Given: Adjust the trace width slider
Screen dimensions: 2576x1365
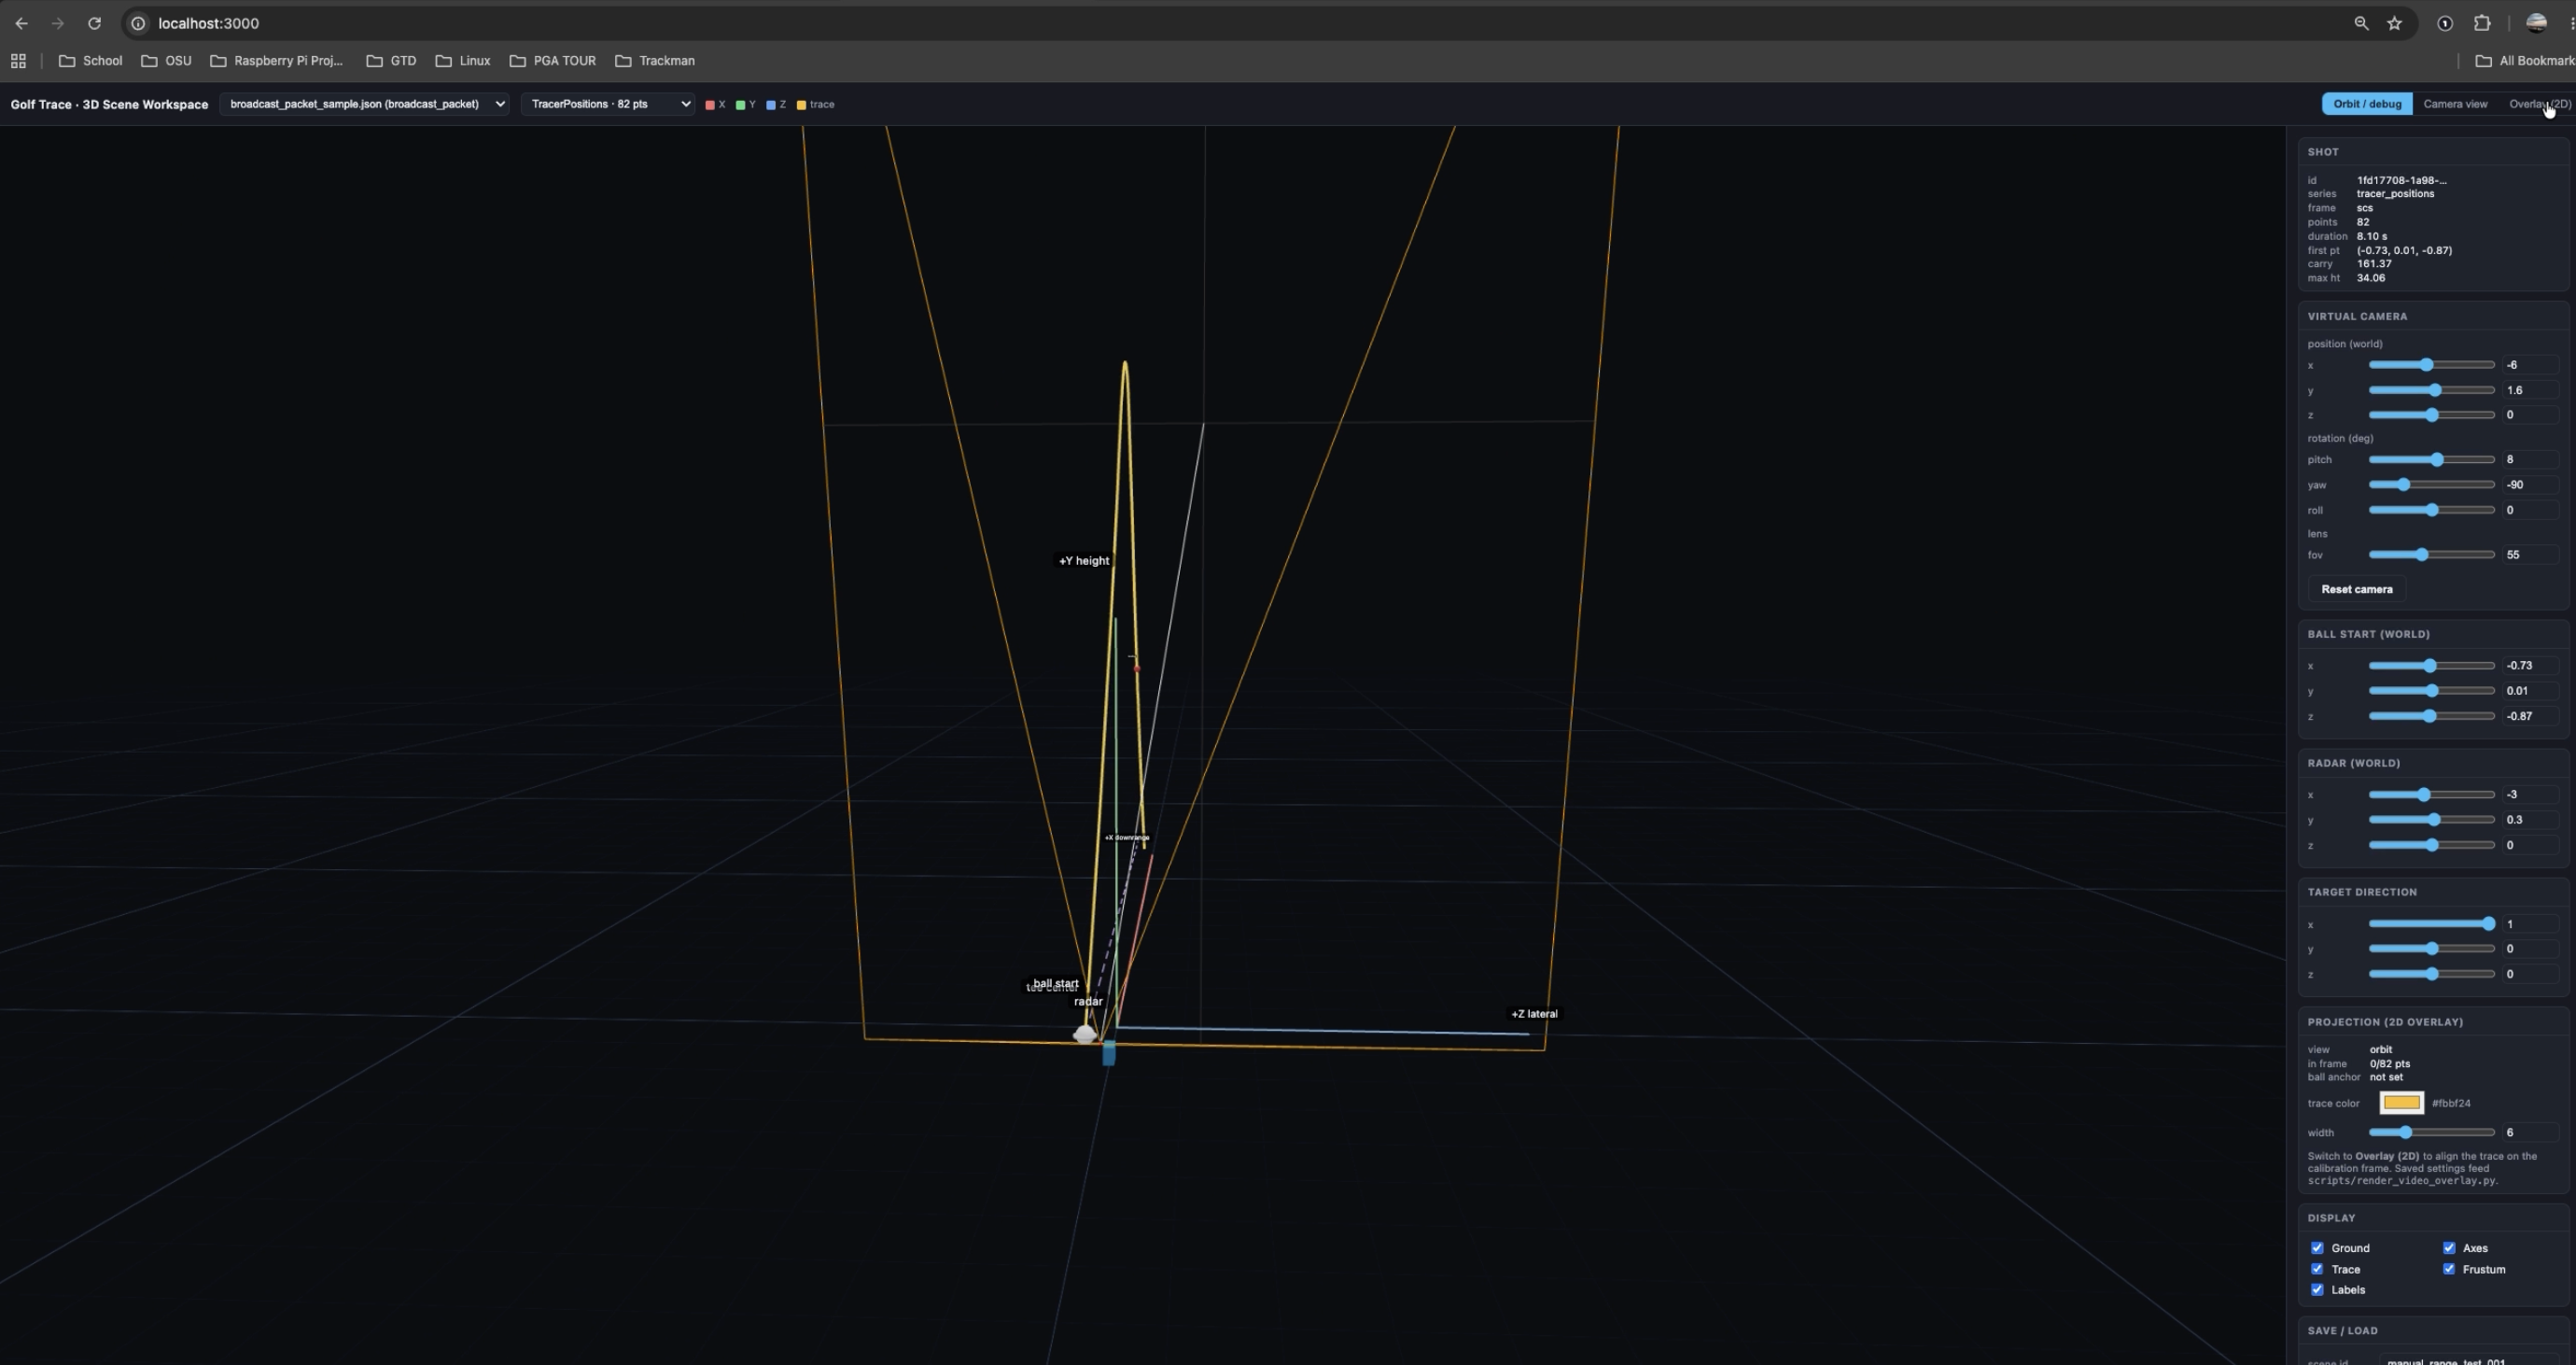Looking at the screenshot, I should click(2431, 1133).
